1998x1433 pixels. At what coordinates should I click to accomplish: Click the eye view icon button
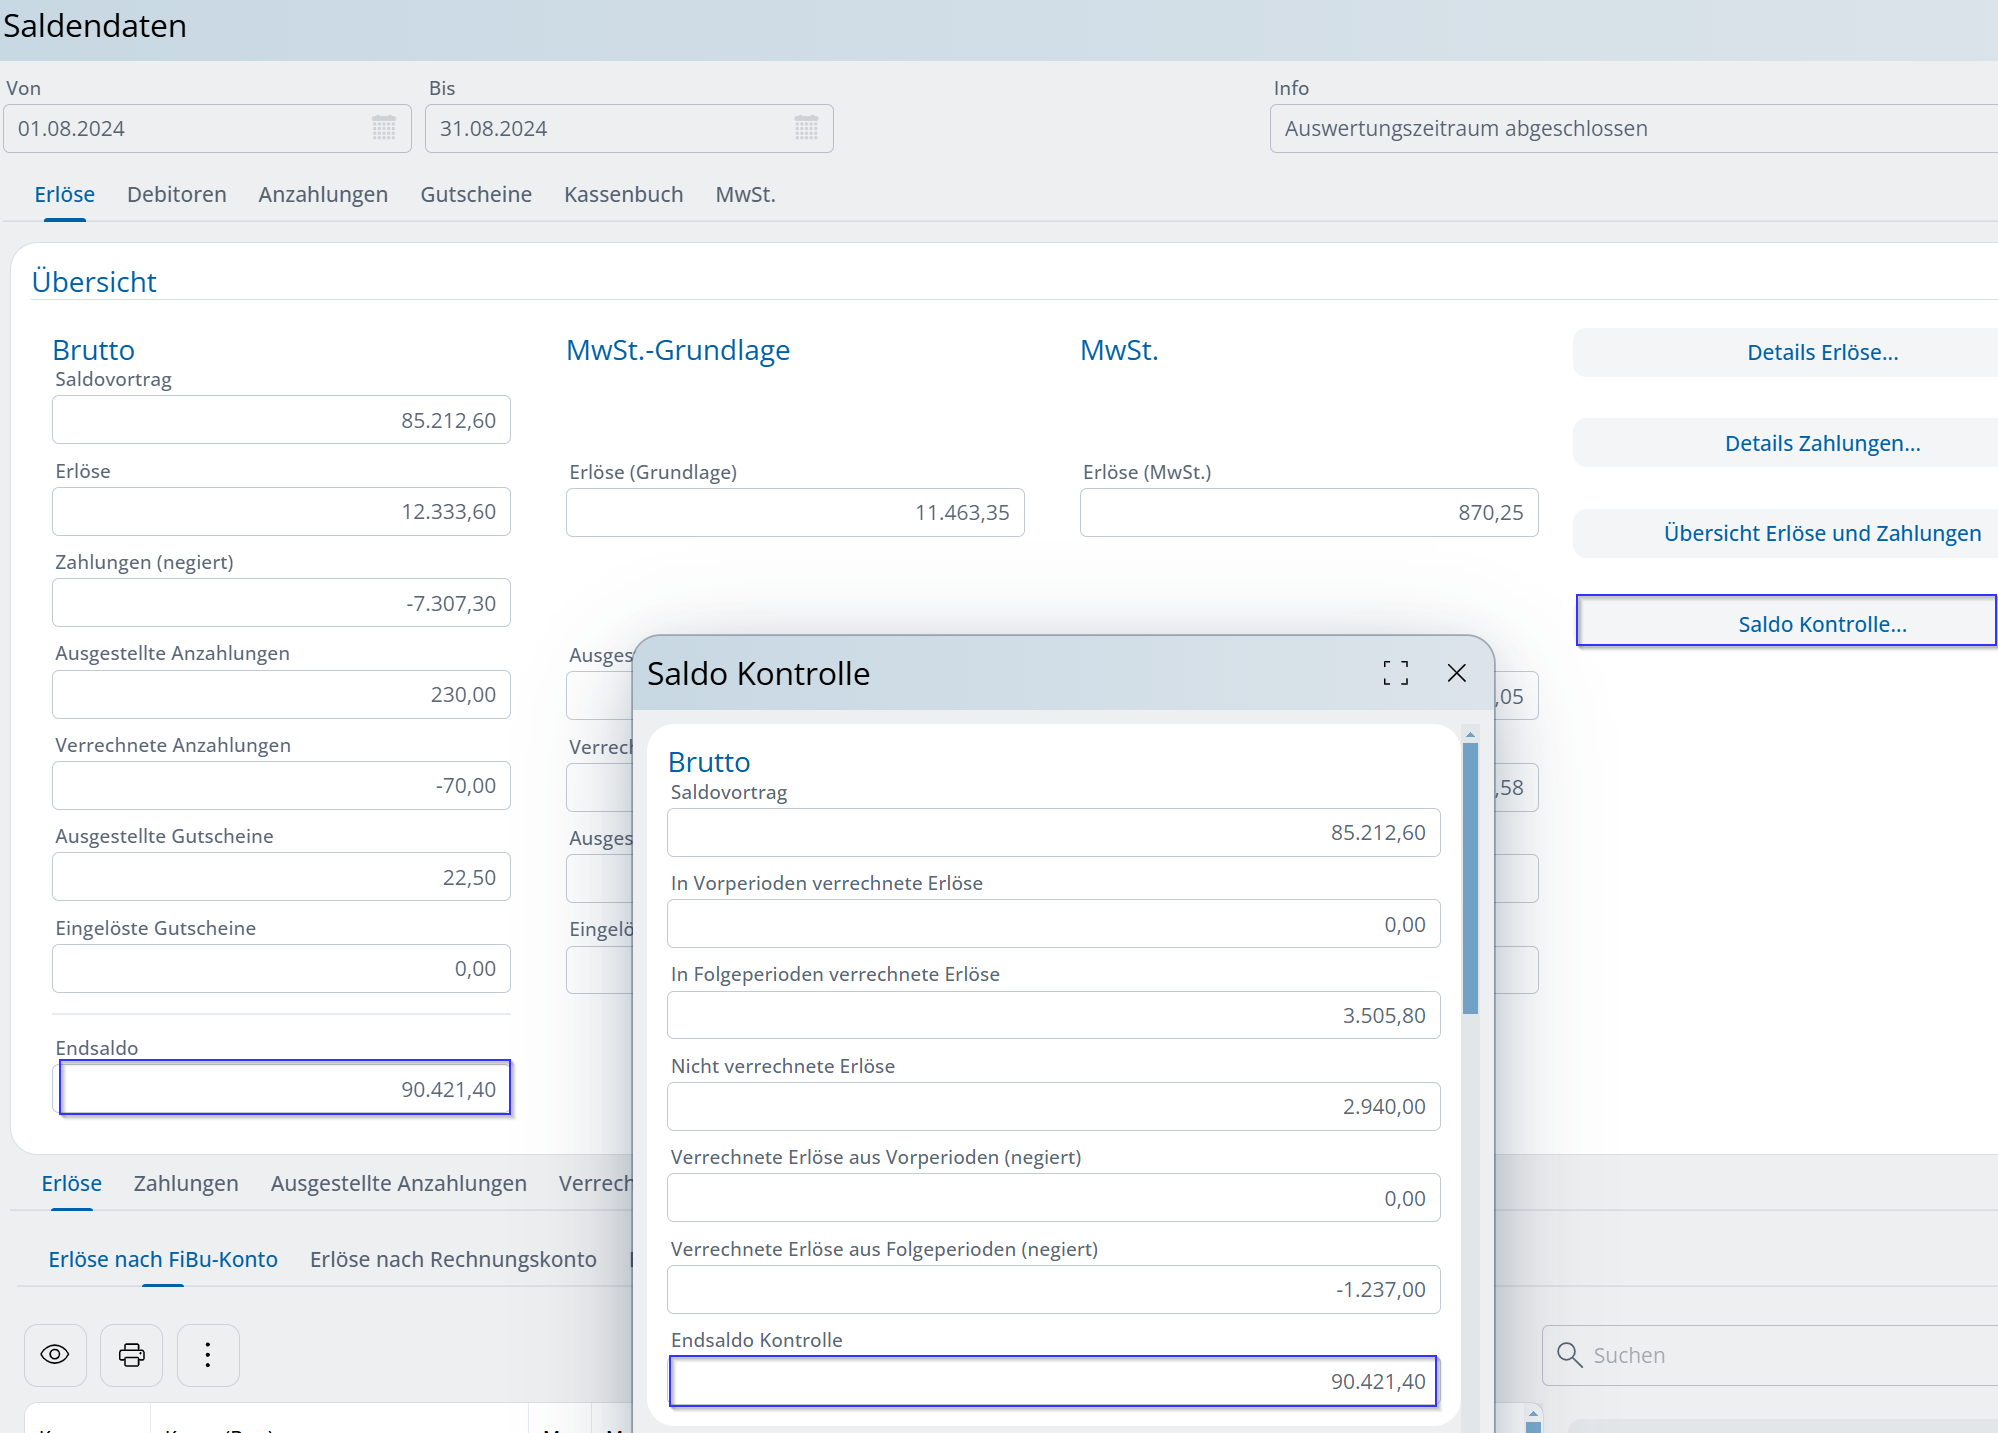(55, 1355)
